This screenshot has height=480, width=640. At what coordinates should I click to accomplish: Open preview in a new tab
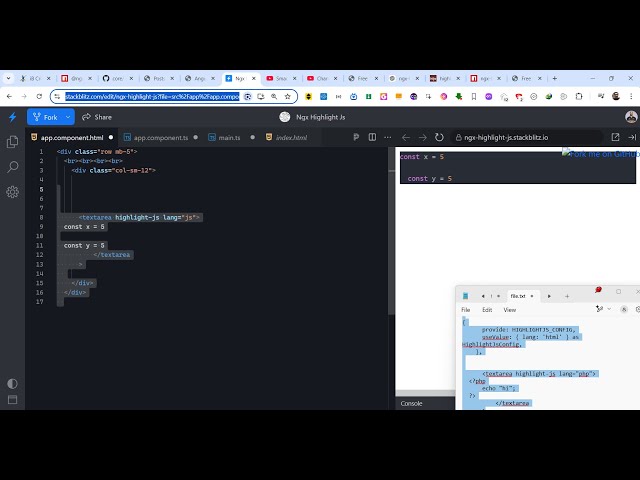coord(615,137)
